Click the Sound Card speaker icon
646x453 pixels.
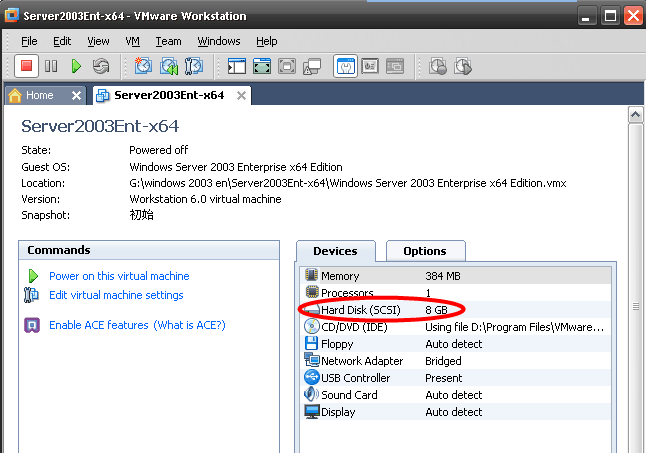click(311, 394)
